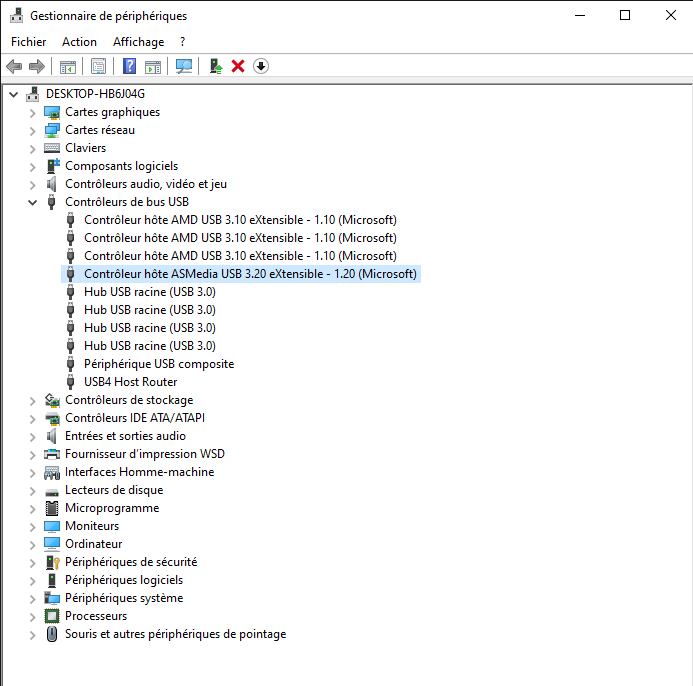Click the Processeurs category icon
This screenshot has width=693, height=686.
click(52, 616)
